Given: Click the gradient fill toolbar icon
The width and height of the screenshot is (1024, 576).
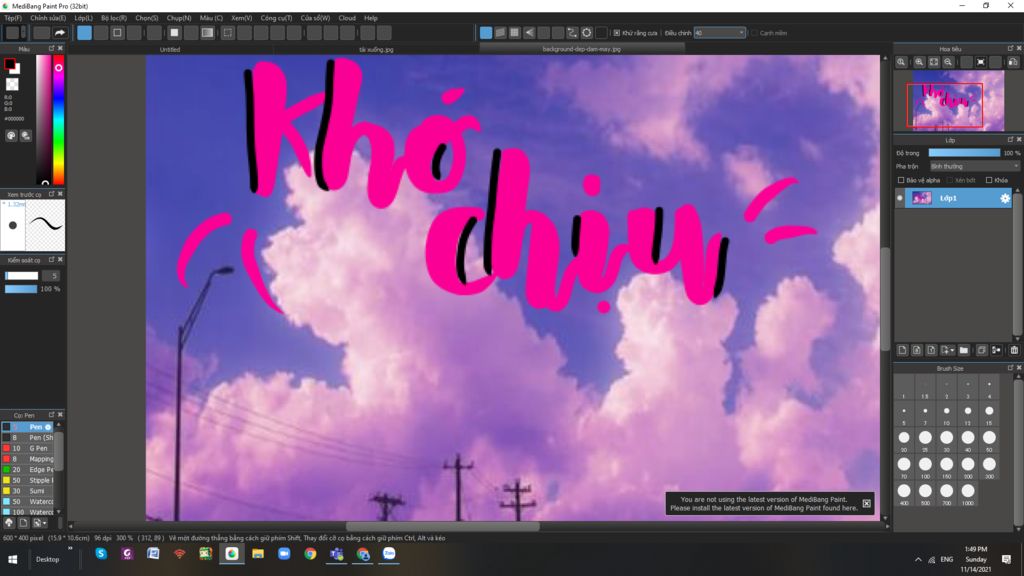Looking at the screenshot, I should [x=207, y=33].
